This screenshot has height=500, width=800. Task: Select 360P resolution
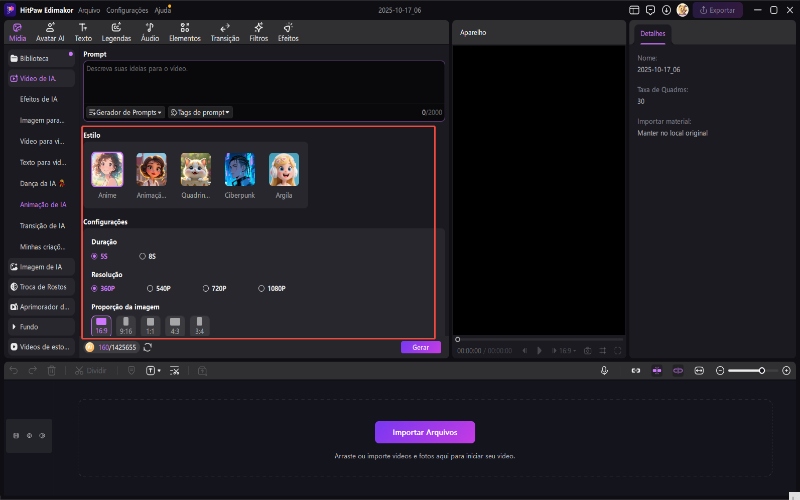pyautogui.click(x=103, y=288)
